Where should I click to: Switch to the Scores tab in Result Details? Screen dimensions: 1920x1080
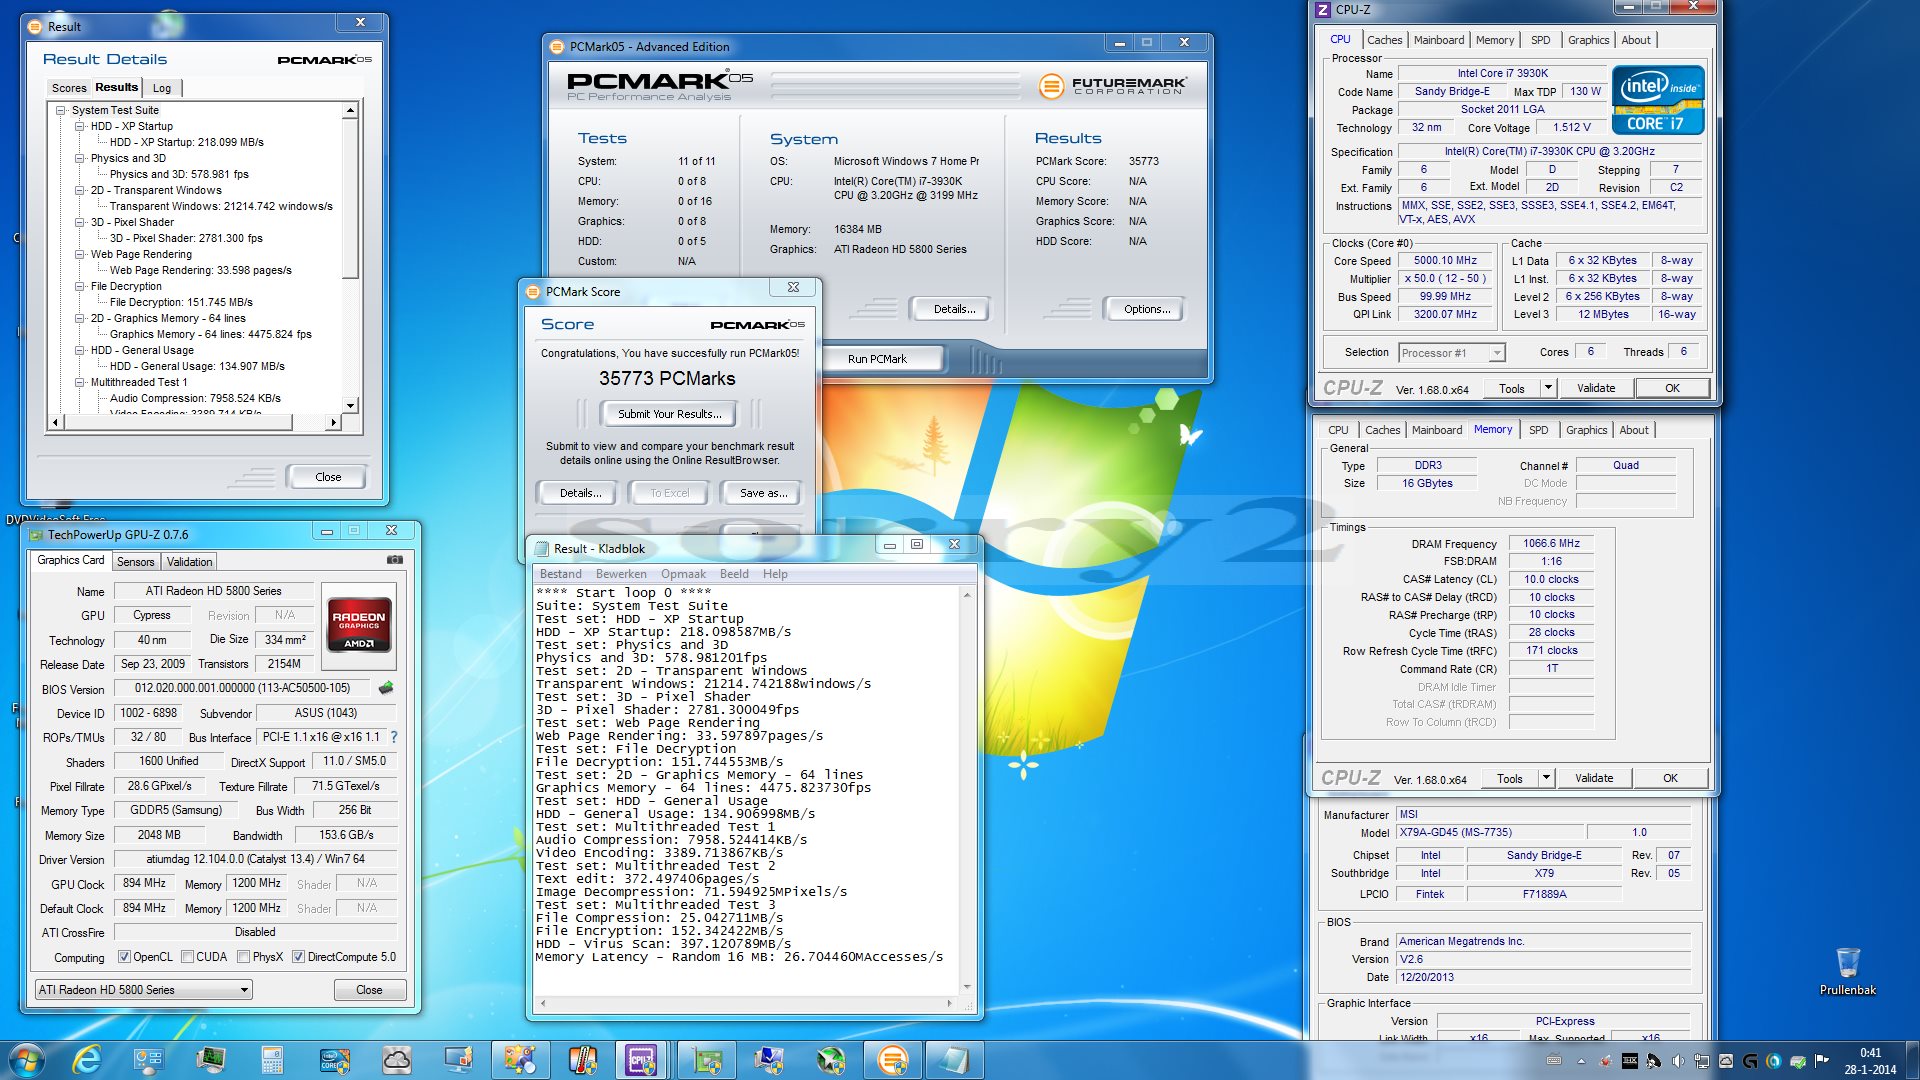tap(69, 88)
